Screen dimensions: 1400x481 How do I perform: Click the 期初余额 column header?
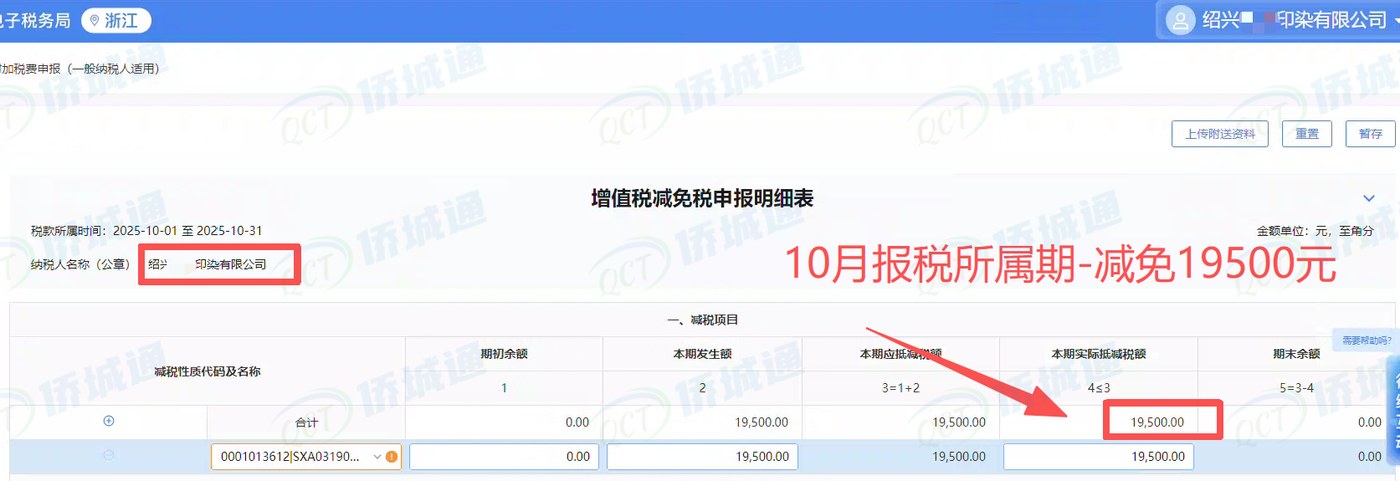tap(504, 353)
